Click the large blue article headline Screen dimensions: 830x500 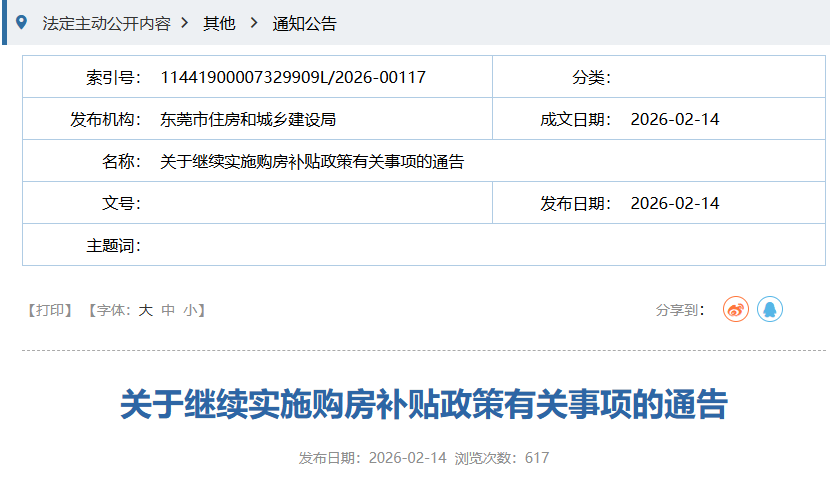pos(424,405)
